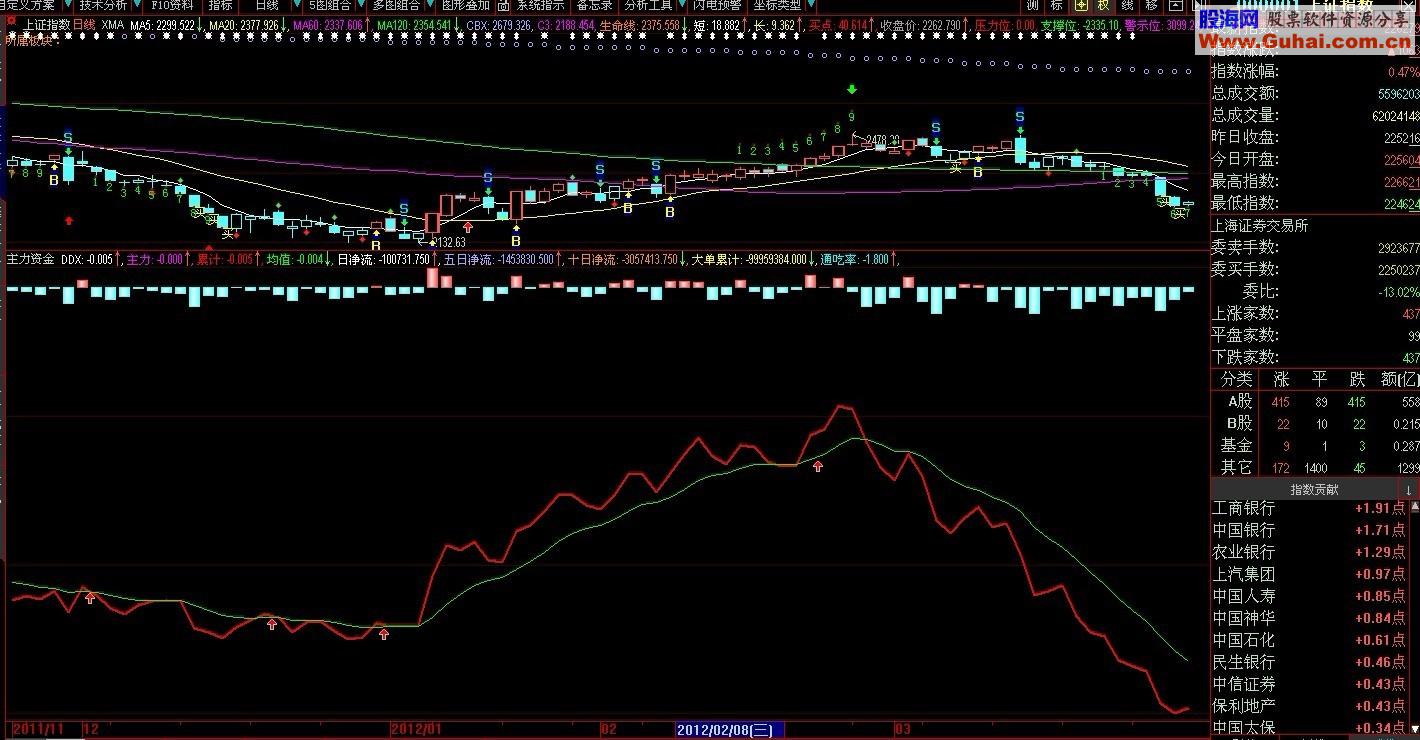This screenshot has width=1420, height=740.
Task: Open the F10资料 dropdown menu
Action: [x=172, y=5]
